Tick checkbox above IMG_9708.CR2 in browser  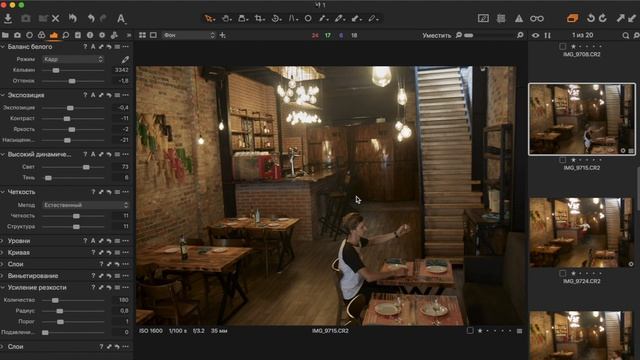click(x=562, y=47)
